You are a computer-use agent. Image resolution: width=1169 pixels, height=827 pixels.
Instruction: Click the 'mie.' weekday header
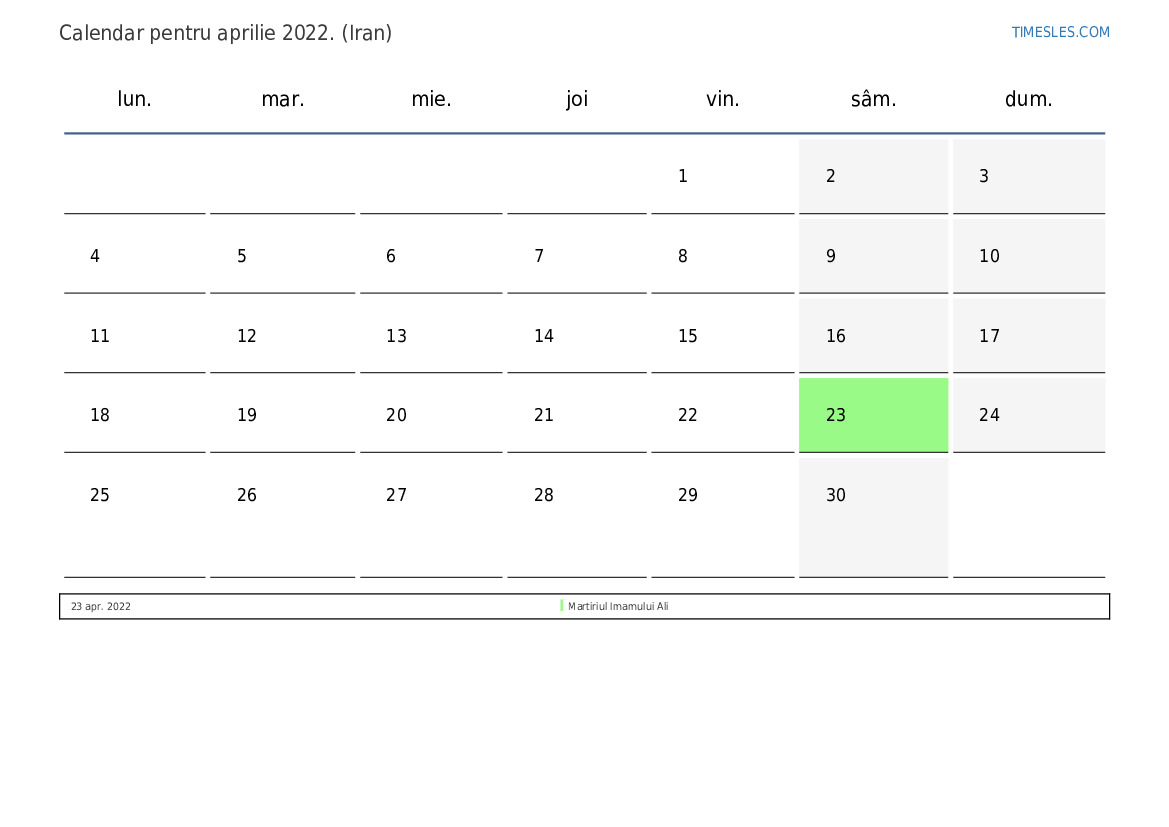431,99
